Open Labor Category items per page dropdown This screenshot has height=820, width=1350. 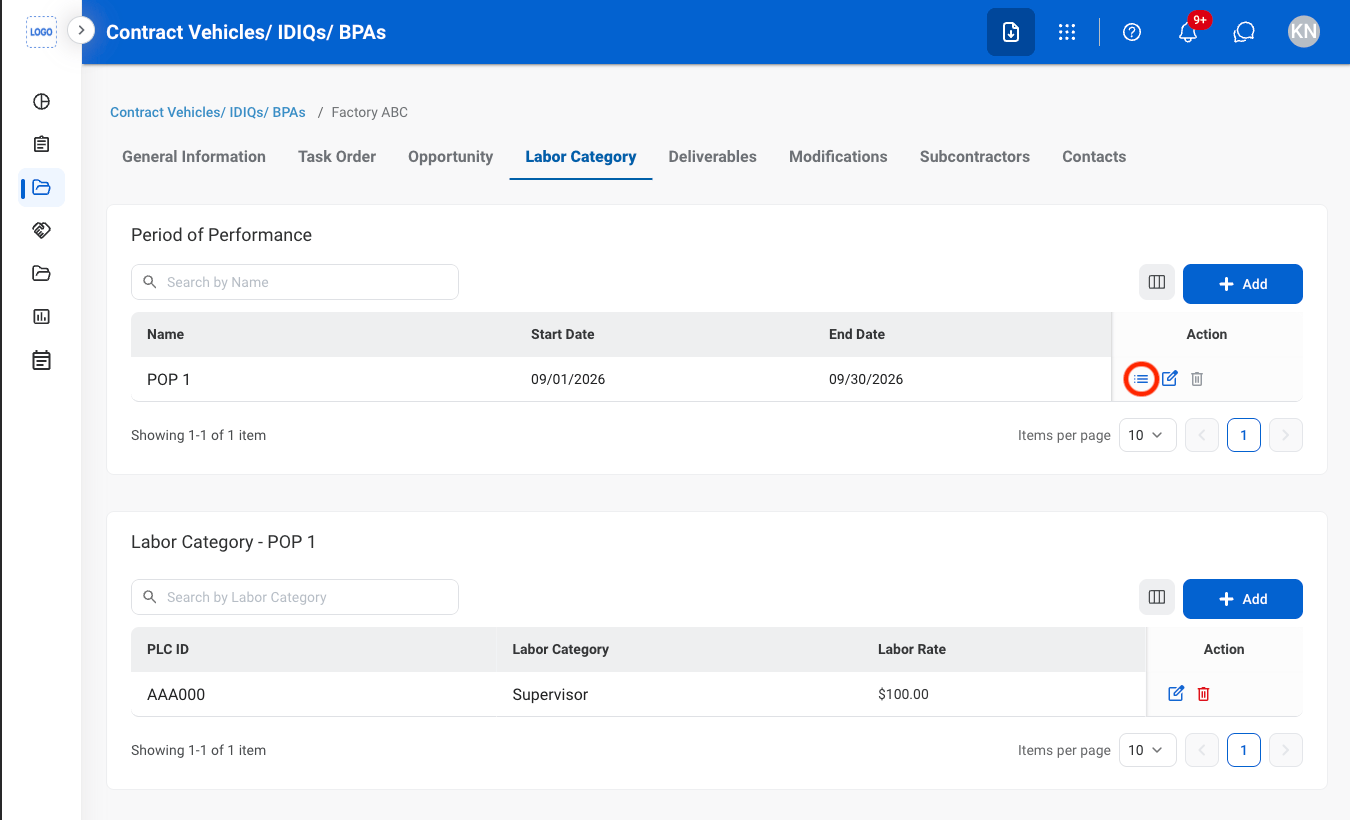click(1147, 750)
